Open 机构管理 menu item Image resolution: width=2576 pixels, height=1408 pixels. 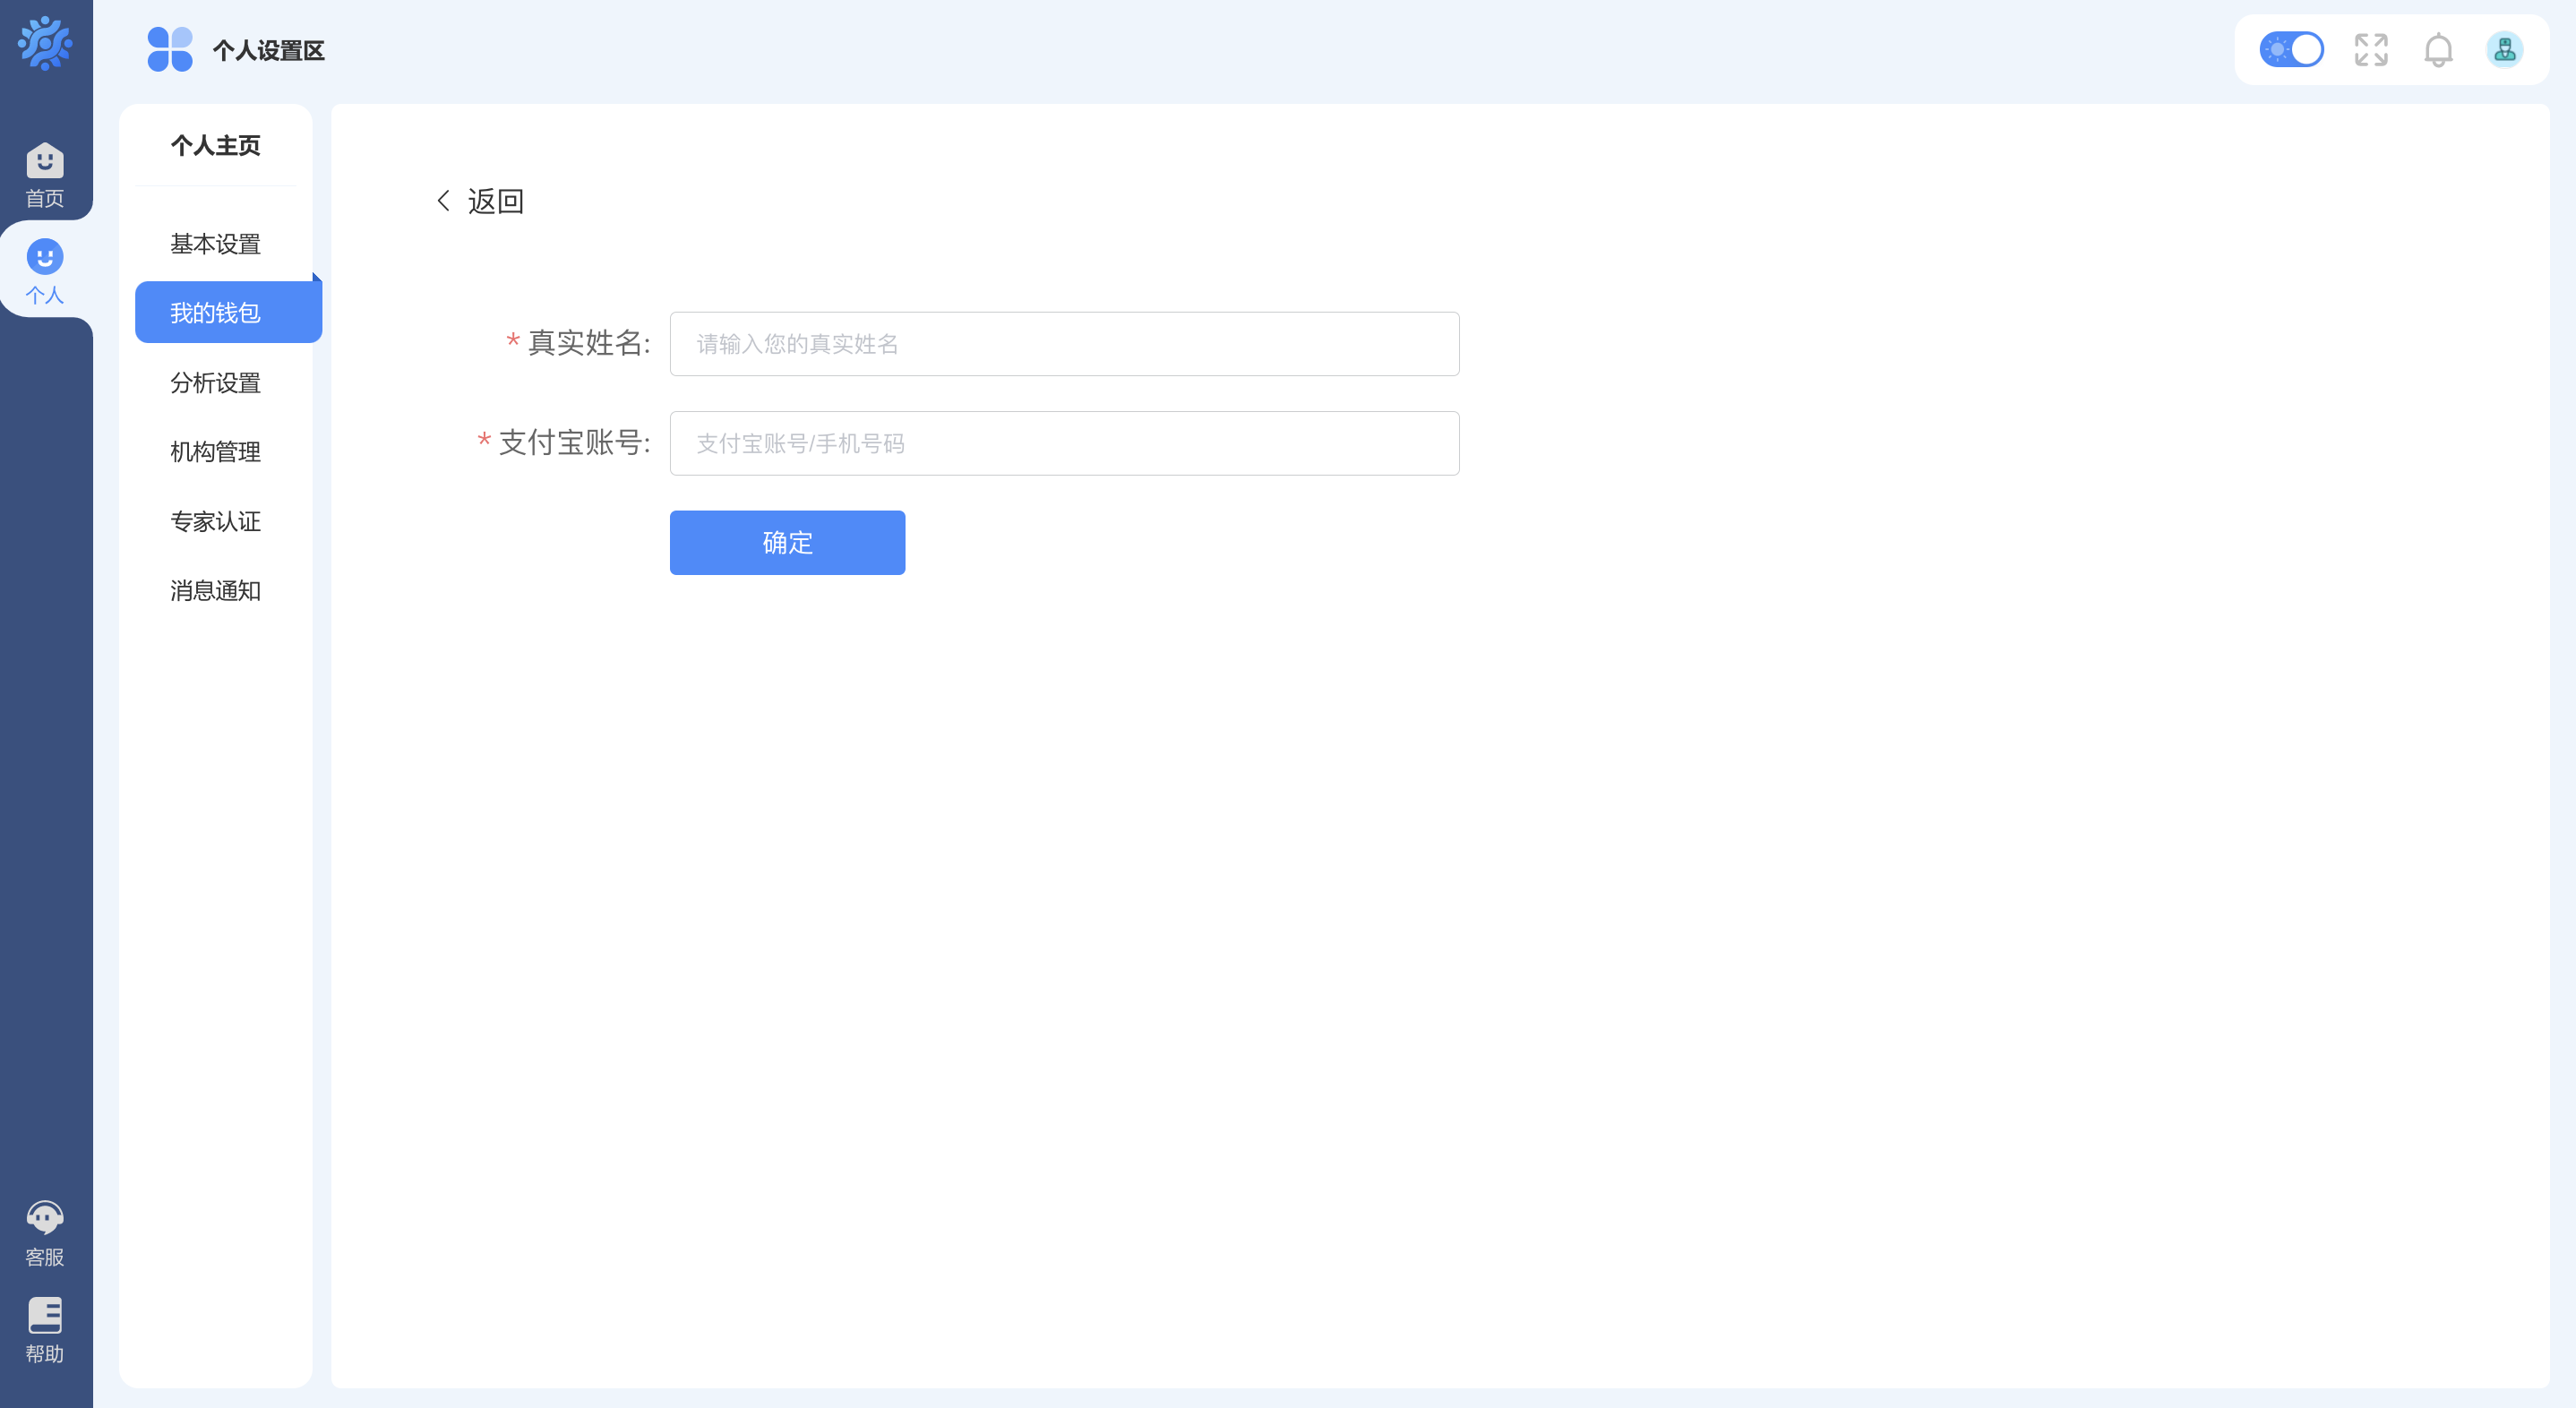click(215, 452)
